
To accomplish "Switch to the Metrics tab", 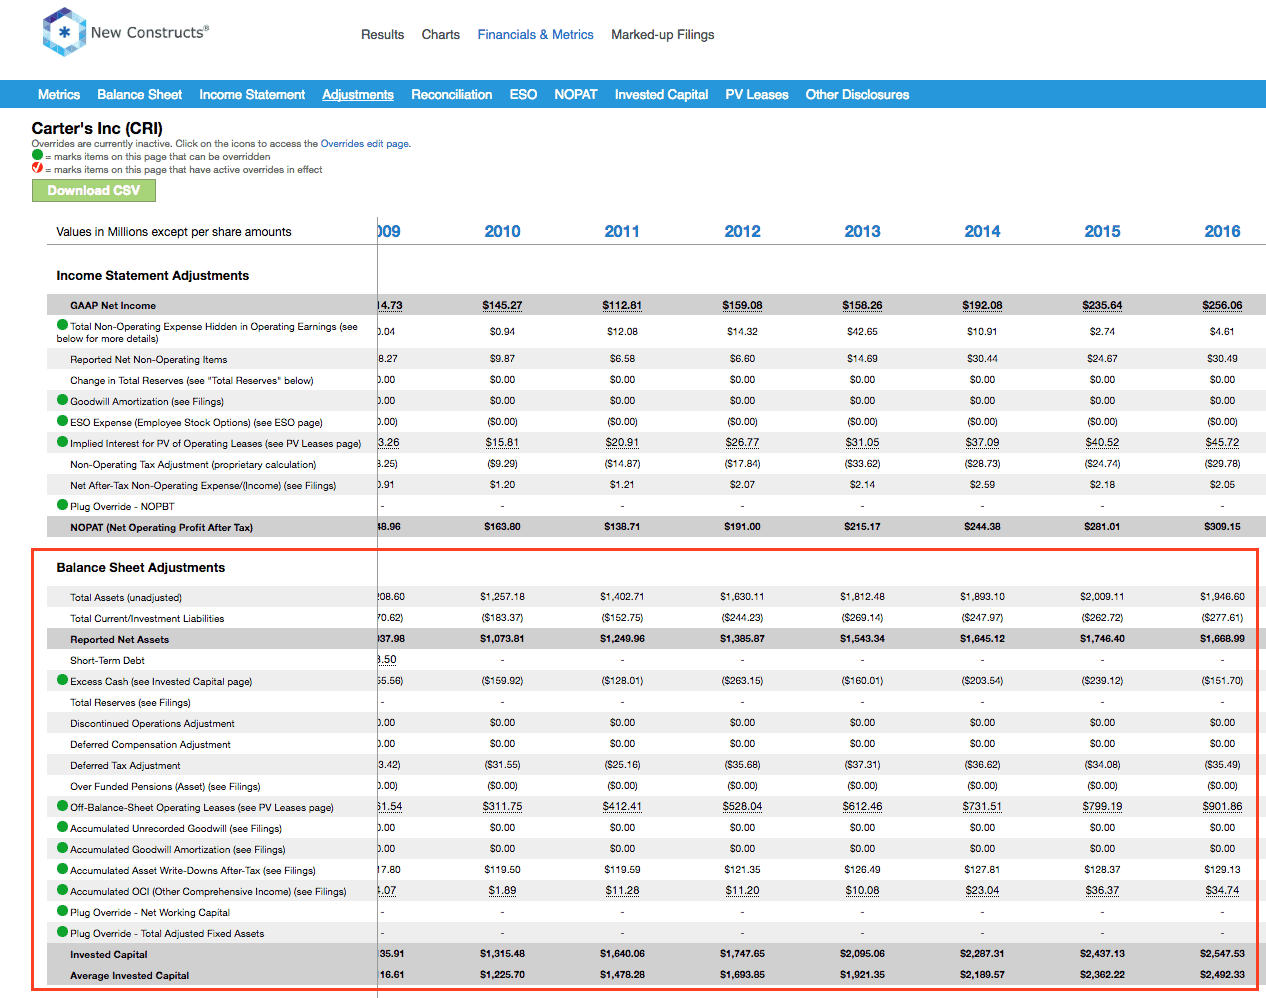I will [59, 94].
